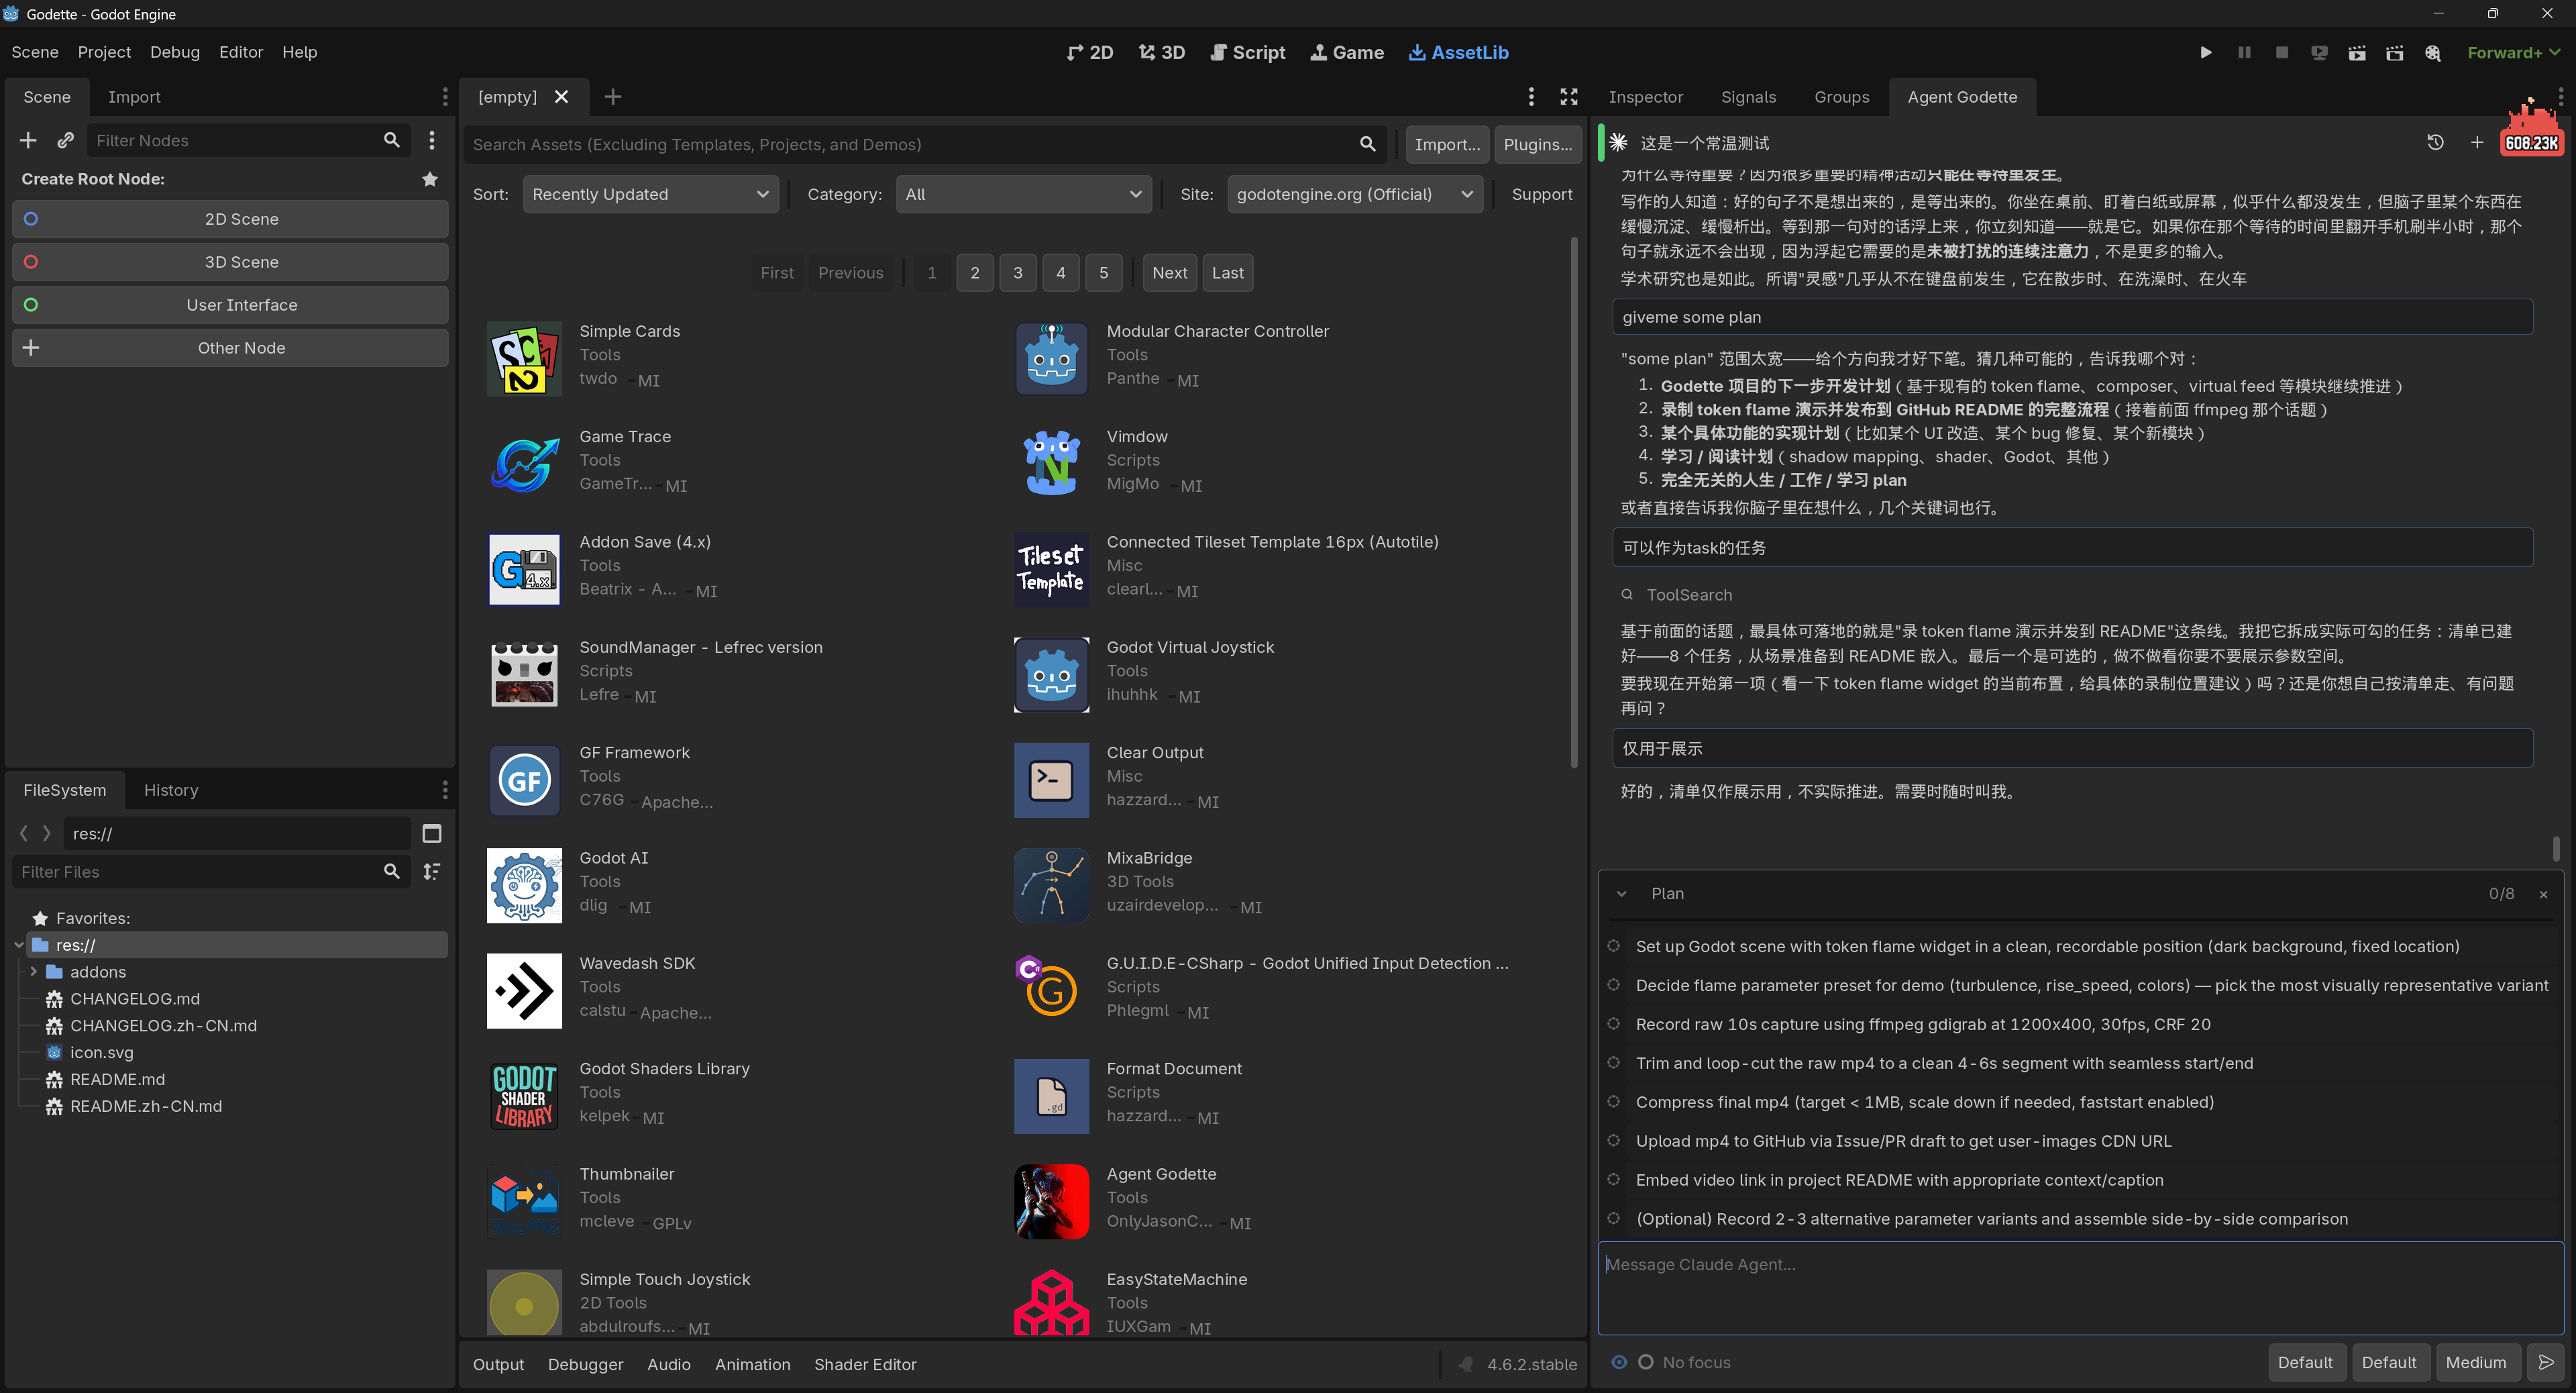Close the [empty] scene tab

(x=561, y=97)
